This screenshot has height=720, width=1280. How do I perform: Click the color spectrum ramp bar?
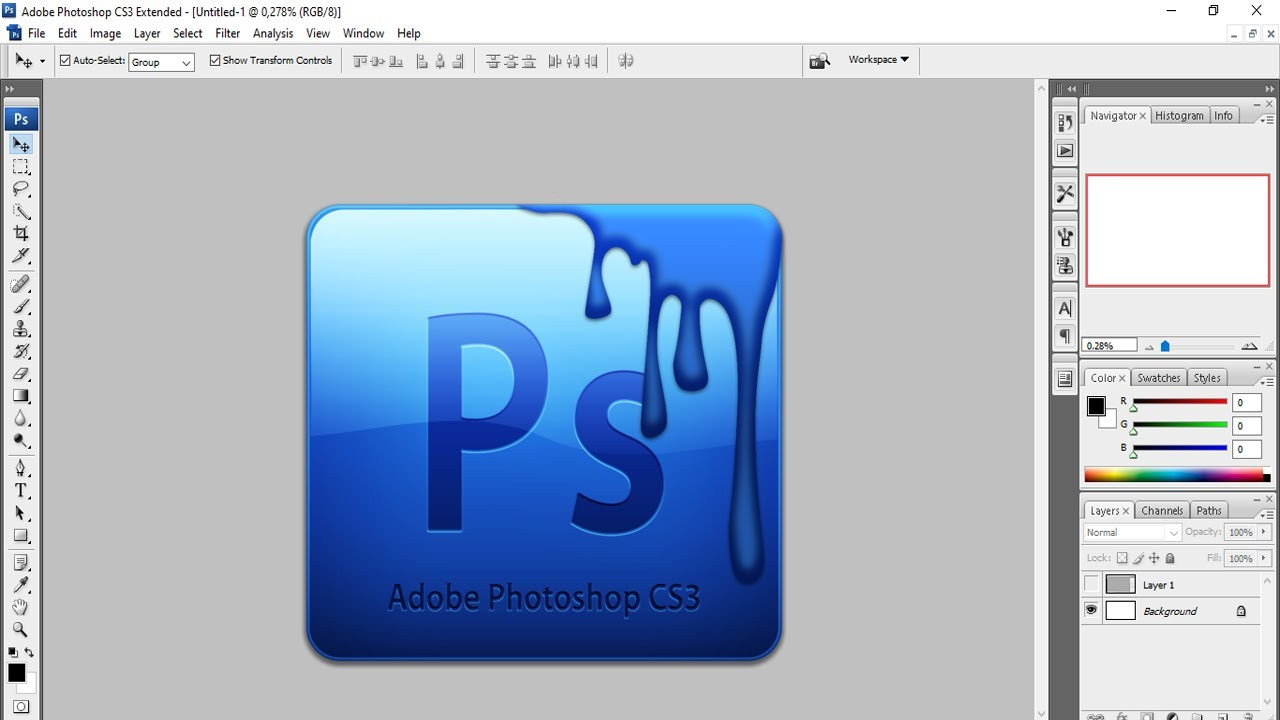(1177, 476)
